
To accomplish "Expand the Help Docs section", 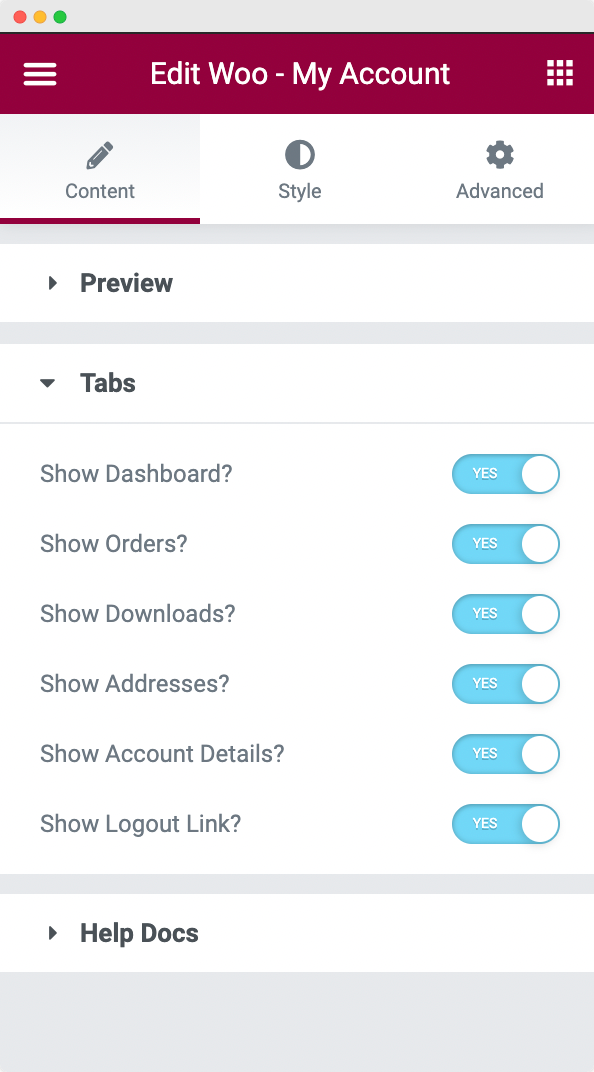I will pos(139,932).
